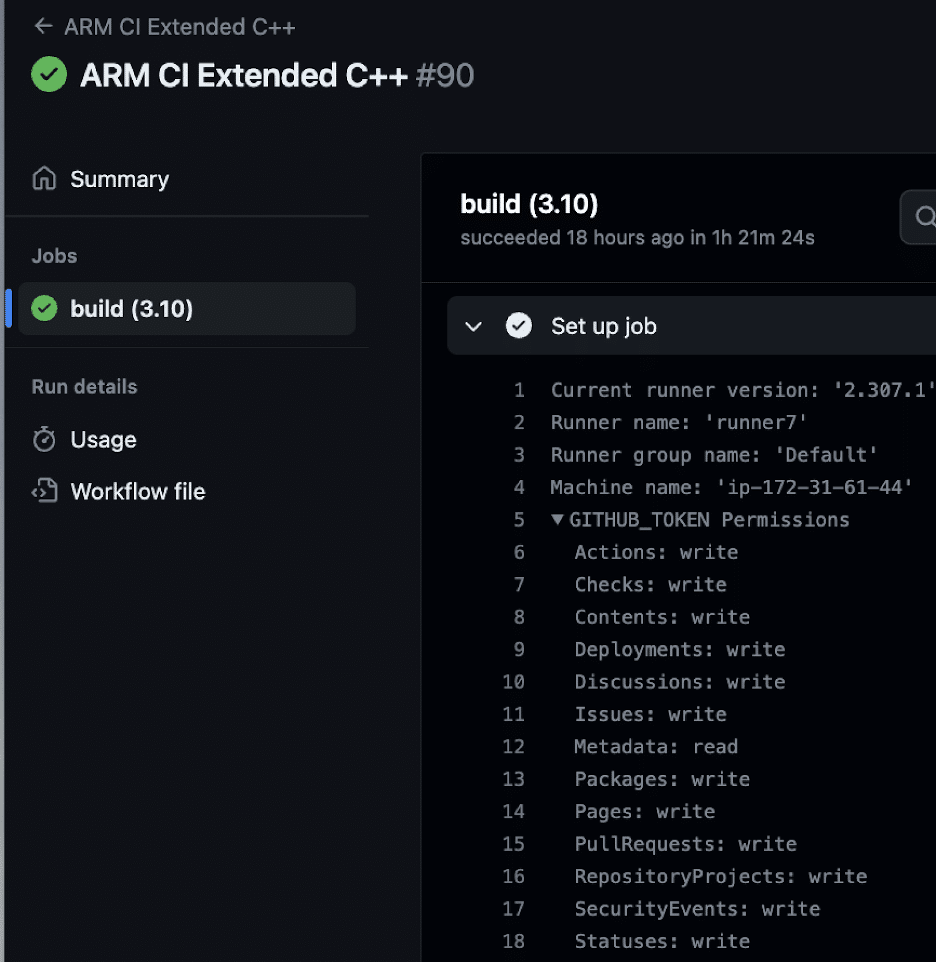Click the back arrow next to ARM CI Extended C++
The image size is (936, 962).
pyautogui.click(x=43, y=26)
